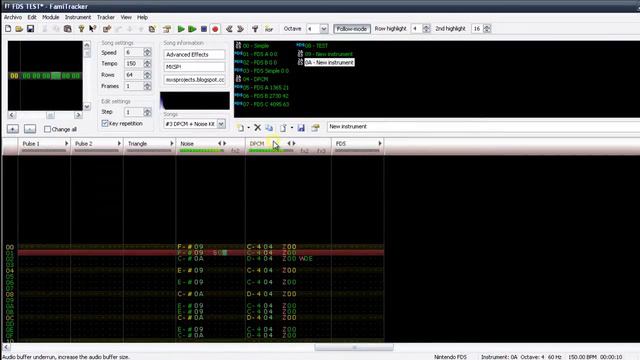Expand Pulse 1 channel effect columns
This screenshot has height=360, width=640.
[x=67, y=144]
